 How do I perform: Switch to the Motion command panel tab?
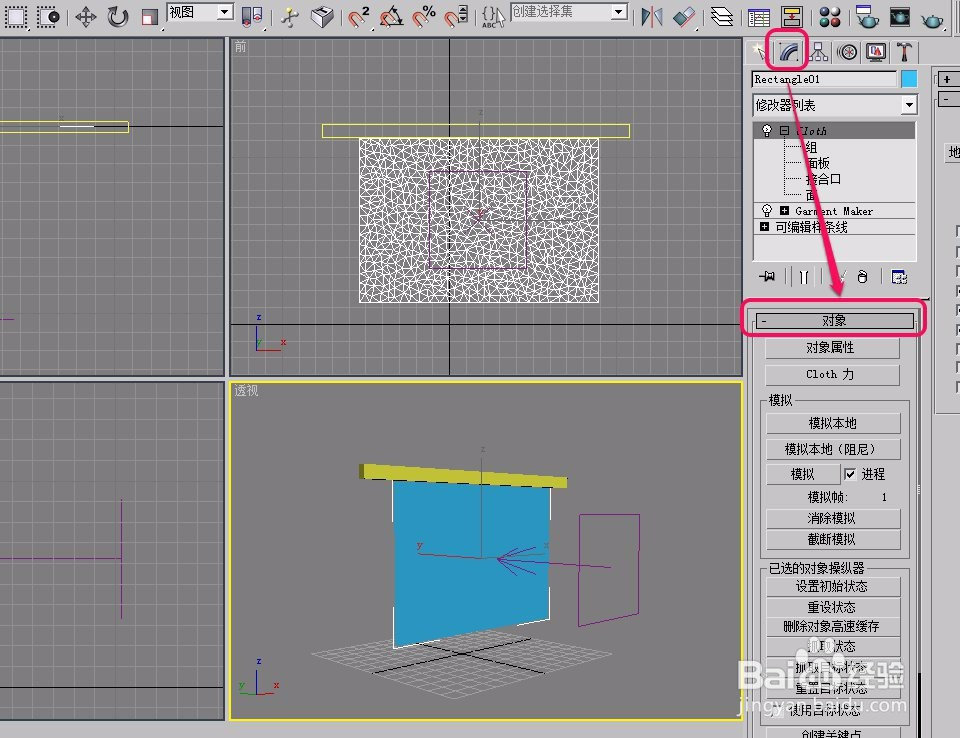[848, 51]
